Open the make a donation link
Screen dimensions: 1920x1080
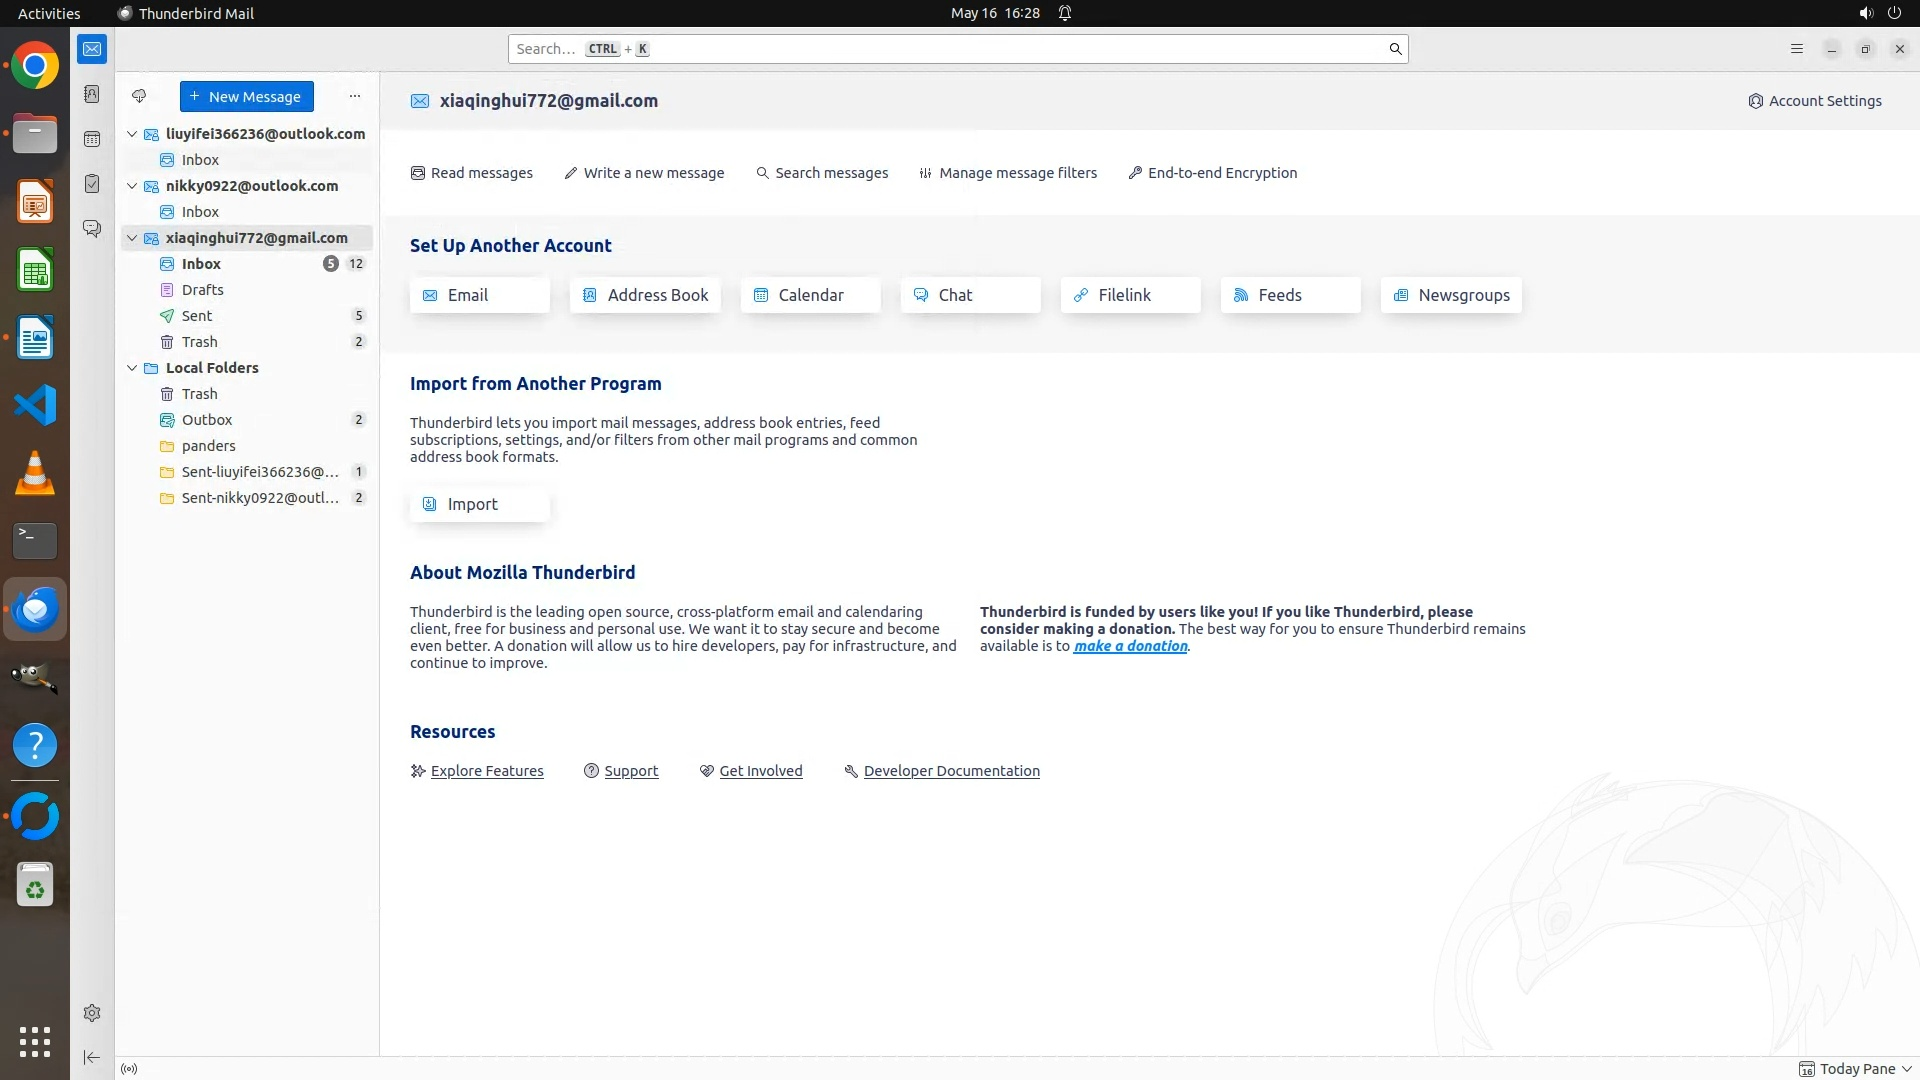(x=1130, y=646)
